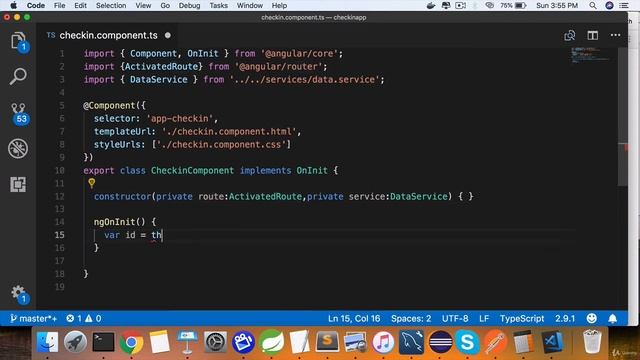Open Terminal from the Dock
Viewport: 640px width, 360px height.
103,342
